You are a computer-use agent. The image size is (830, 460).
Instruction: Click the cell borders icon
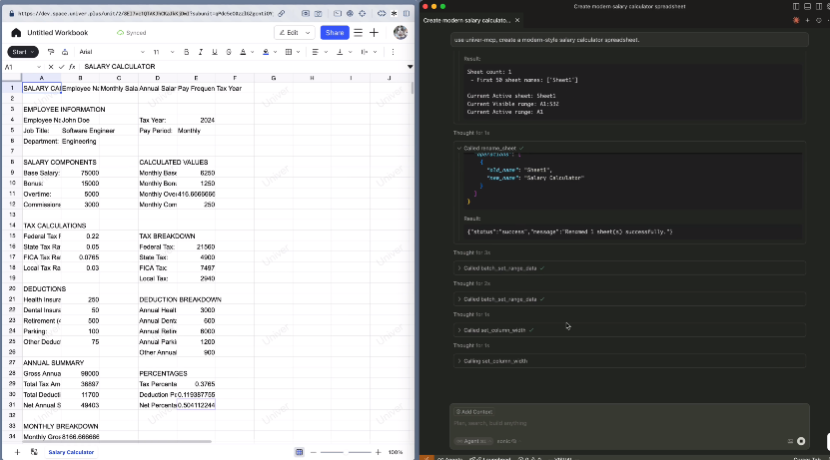click(288, 52)
